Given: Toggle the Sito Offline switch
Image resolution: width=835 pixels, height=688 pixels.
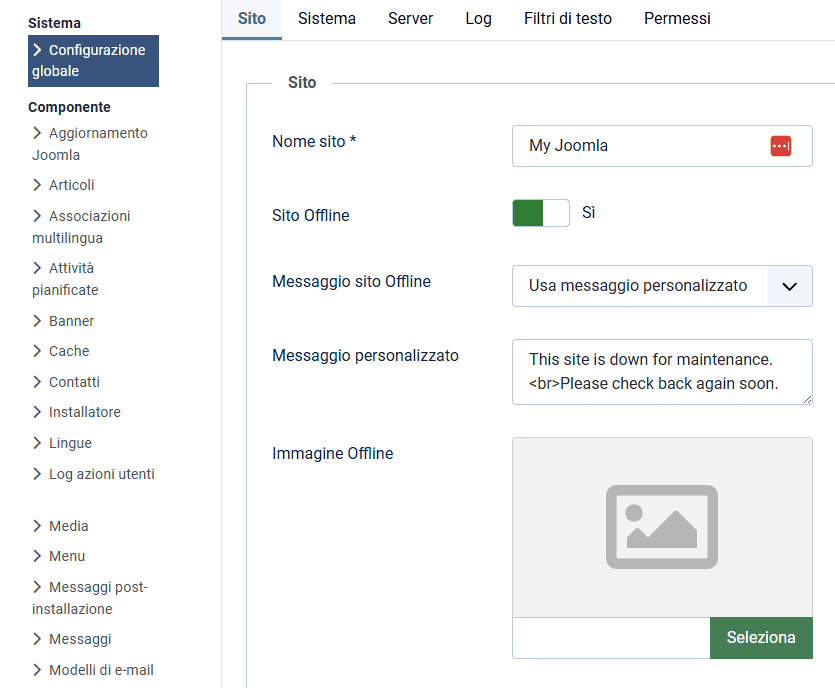Looking at the screenshot, I should pyautogui.click(x=540, y=213).
